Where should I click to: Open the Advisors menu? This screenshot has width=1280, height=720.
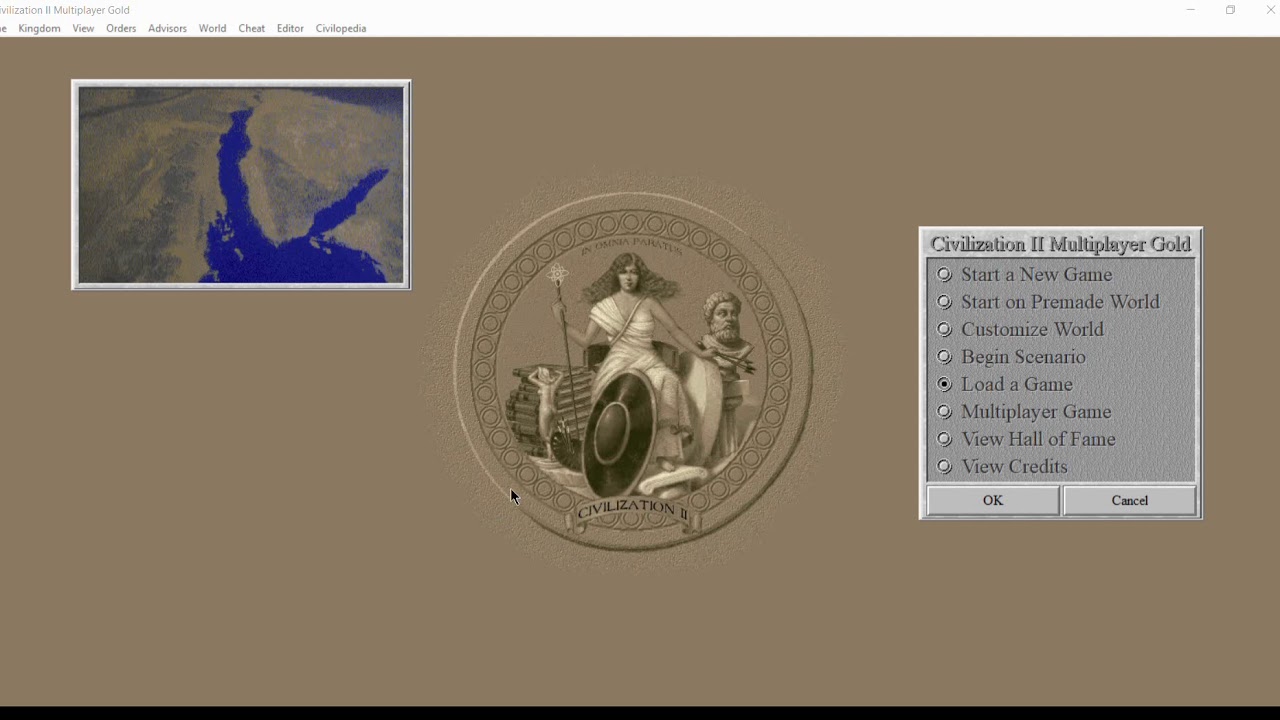(167, 28)
